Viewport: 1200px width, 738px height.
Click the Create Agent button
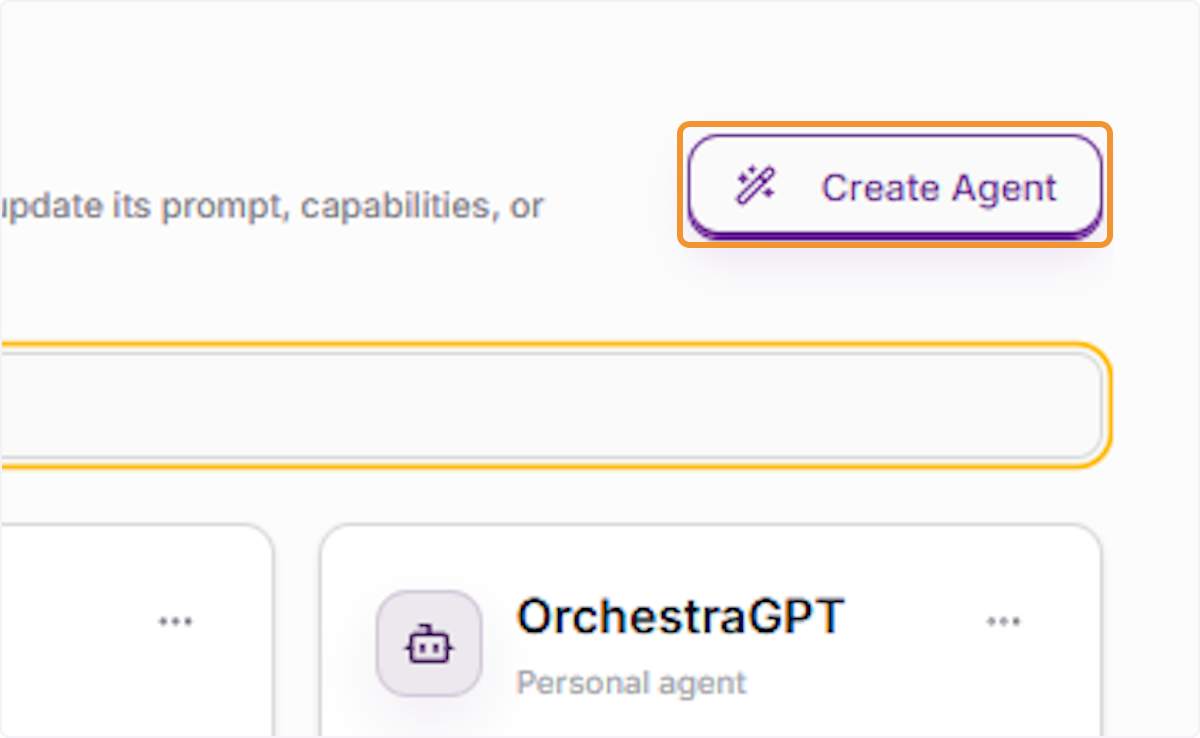tap(895, 186)
